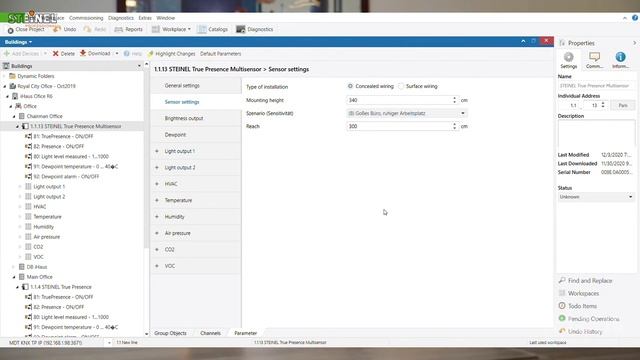Click the Add Devices plus icon

(x=7, y=53)
